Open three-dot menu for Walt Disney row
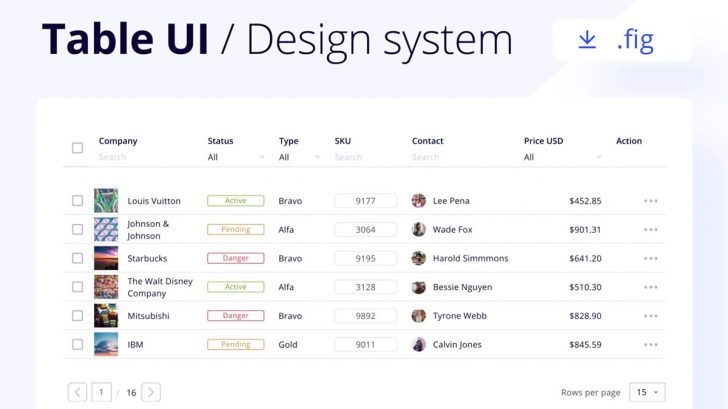 coord(650,287)
